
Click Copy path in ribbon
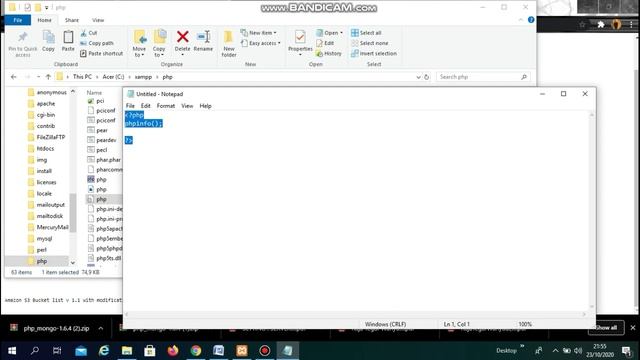97,43
